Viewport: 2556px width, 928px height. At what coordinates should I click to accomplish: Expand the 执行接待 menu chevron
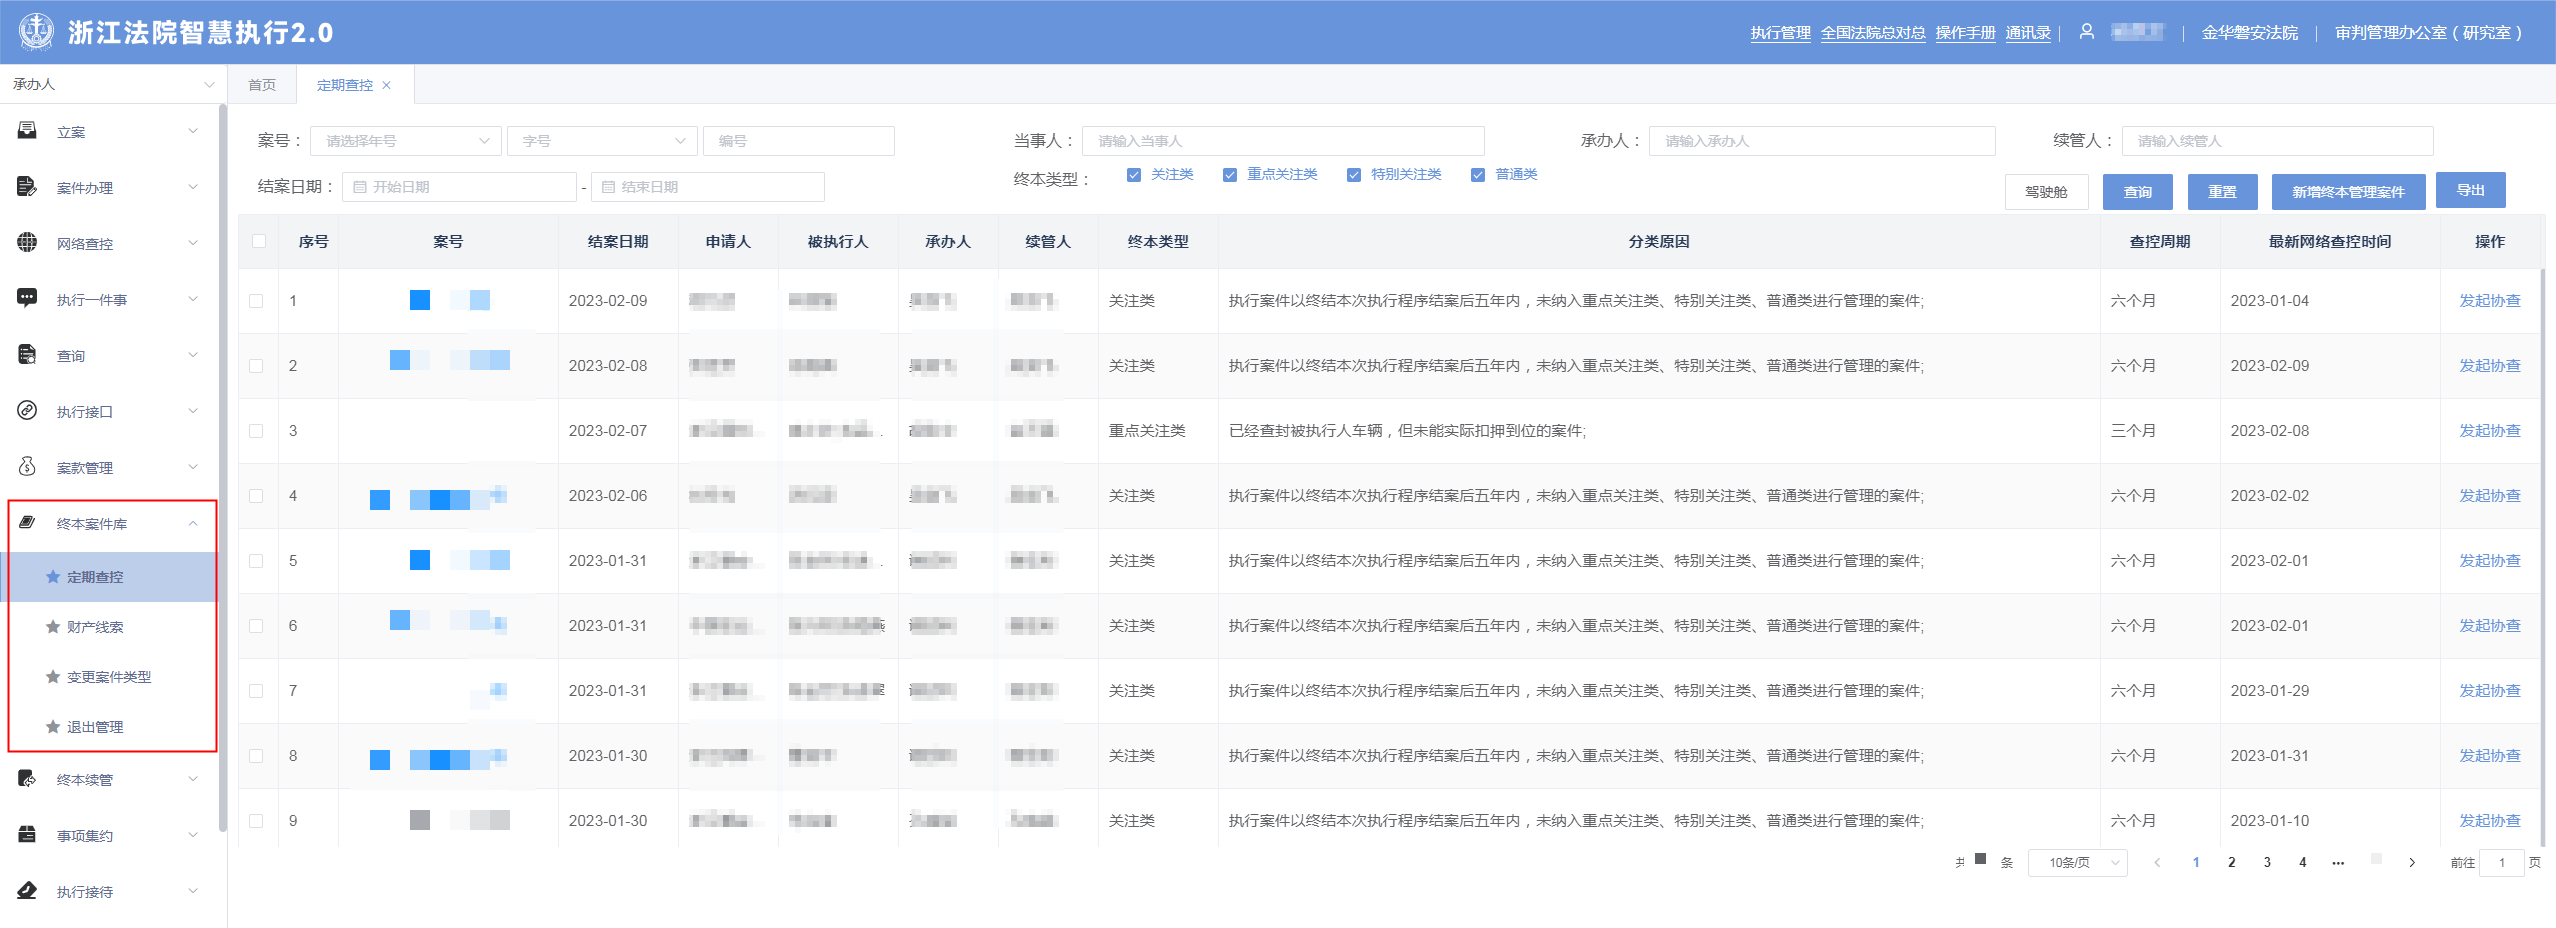(193, 891)
